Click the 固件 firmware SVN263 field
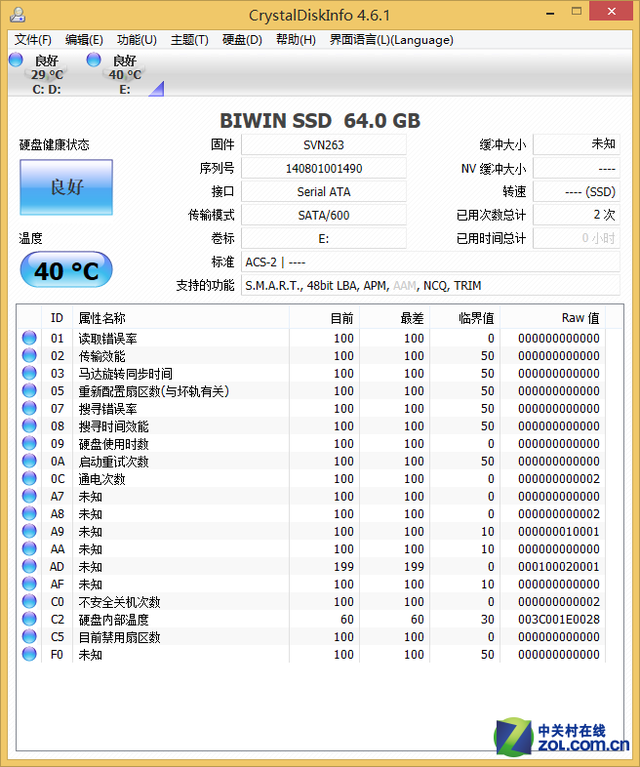 click(323, 145)
